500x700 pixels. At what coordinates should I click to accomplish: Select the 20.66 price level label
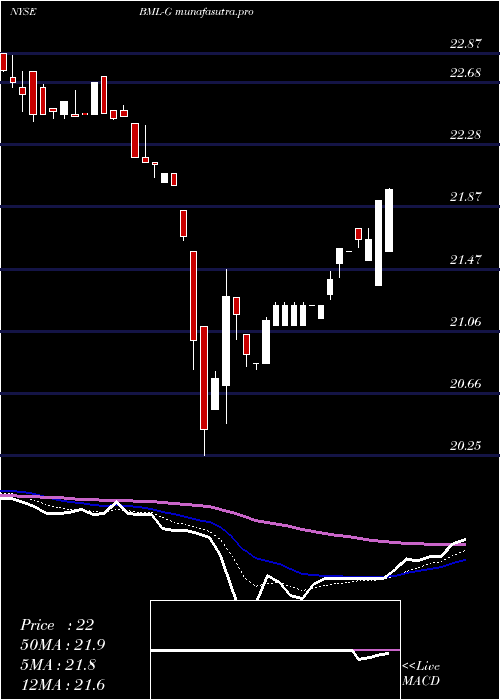pyautogui.click(x=466, y=383)
